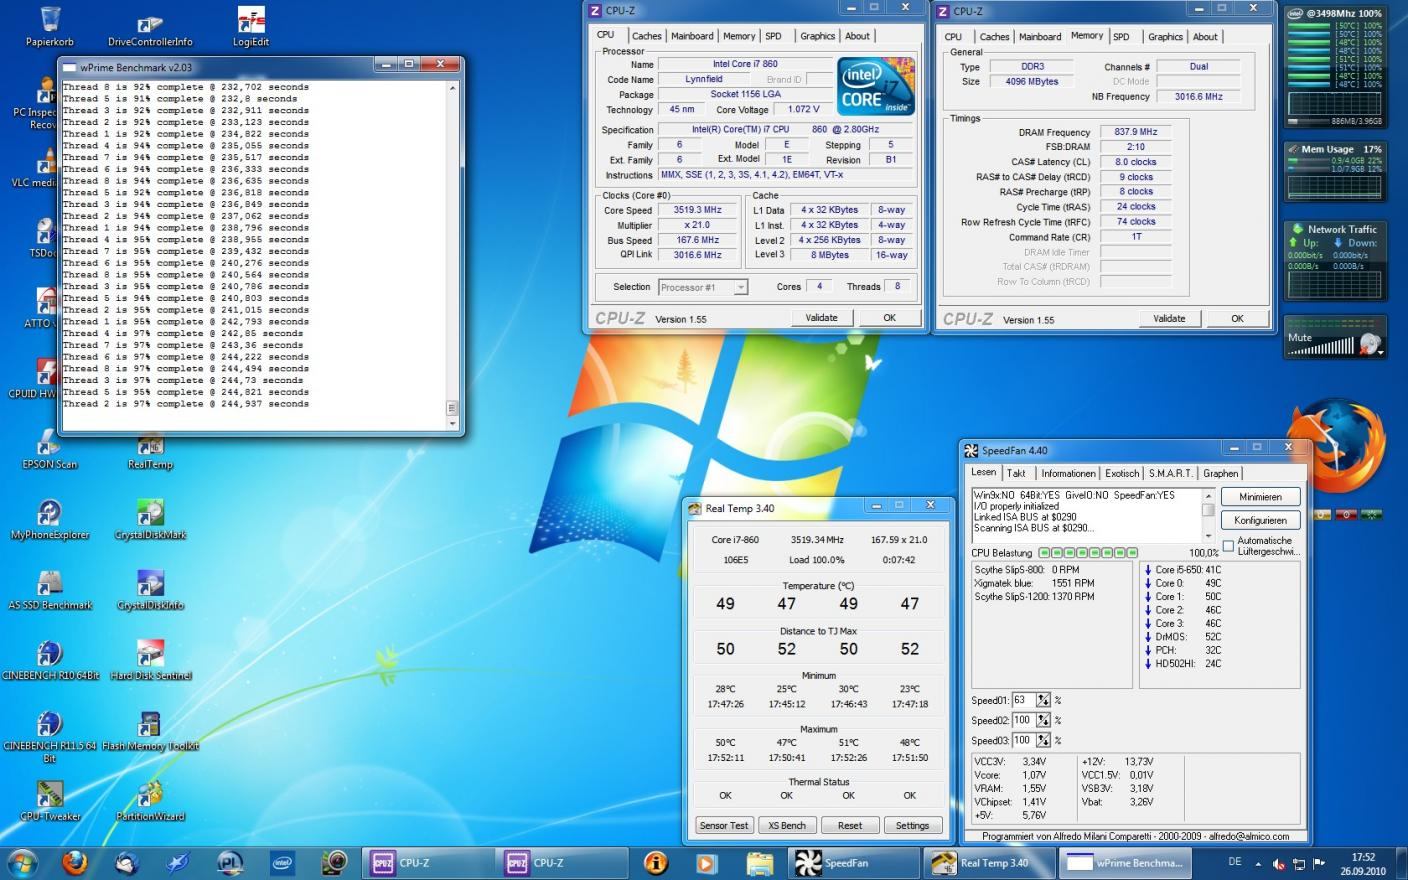Screen dimensions: 1408x880
Task: Click the Speed01 value field in SpeedFan
Action: pos(1023,700)
